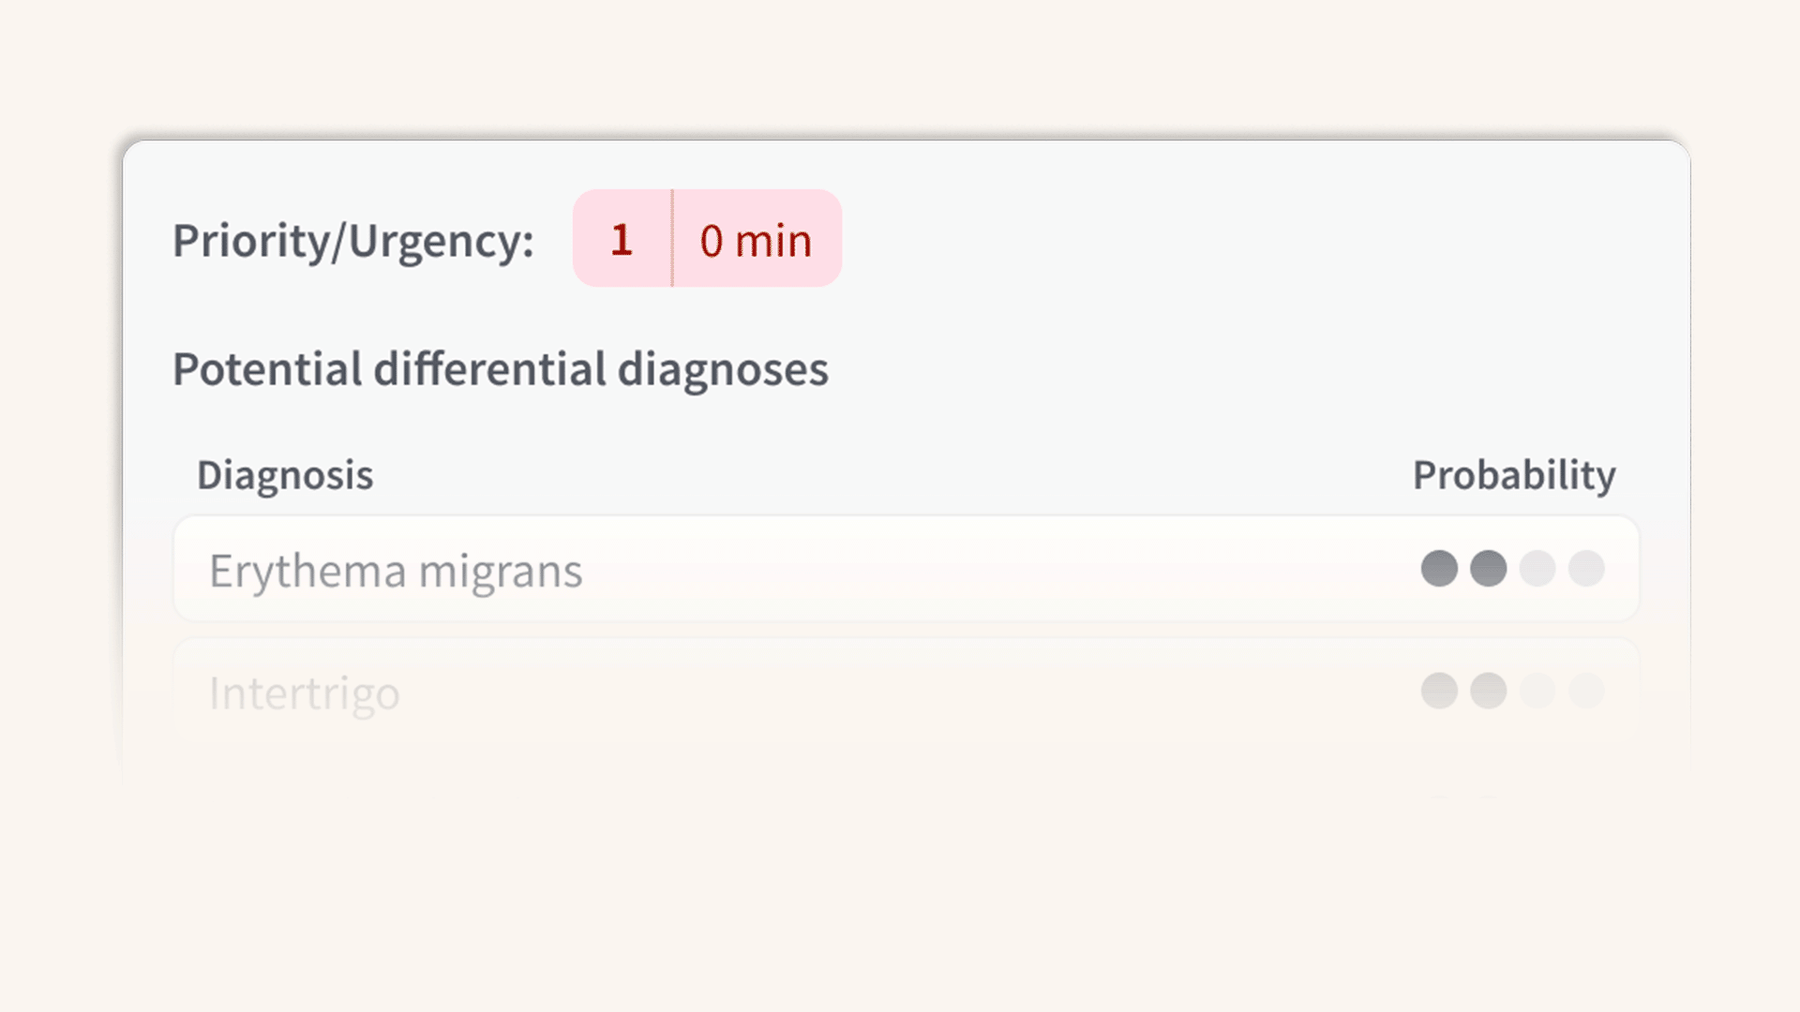Click empty panel space right of "0 min"
1800x1012 pixels.
[1200, 240]
